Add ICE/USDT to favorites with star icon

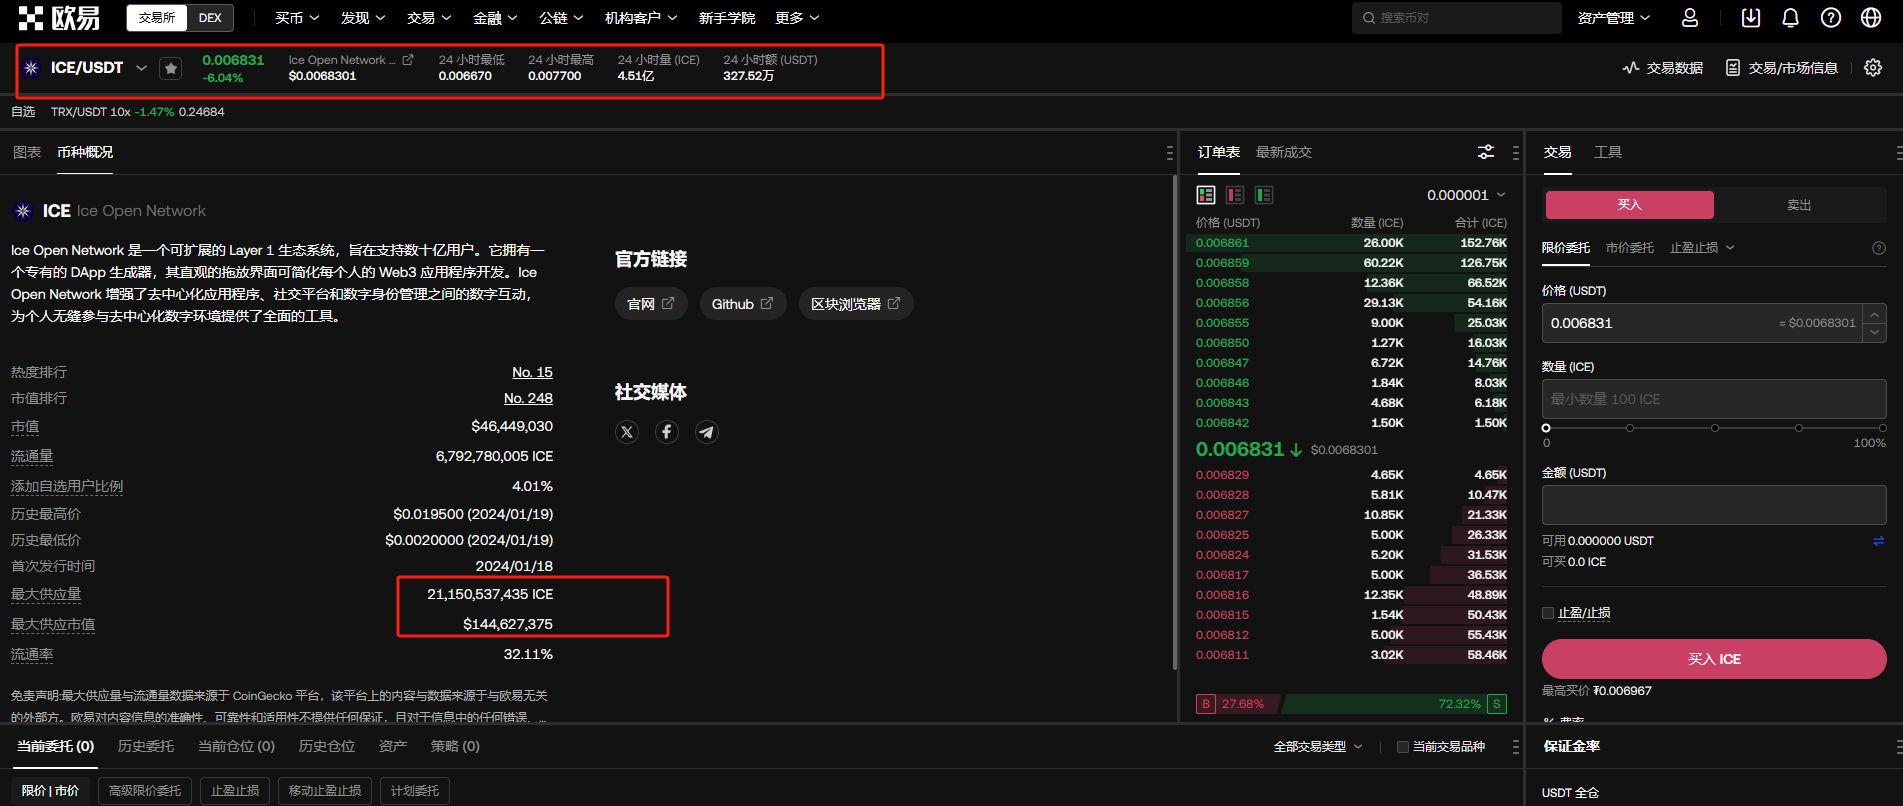(171, 68)
